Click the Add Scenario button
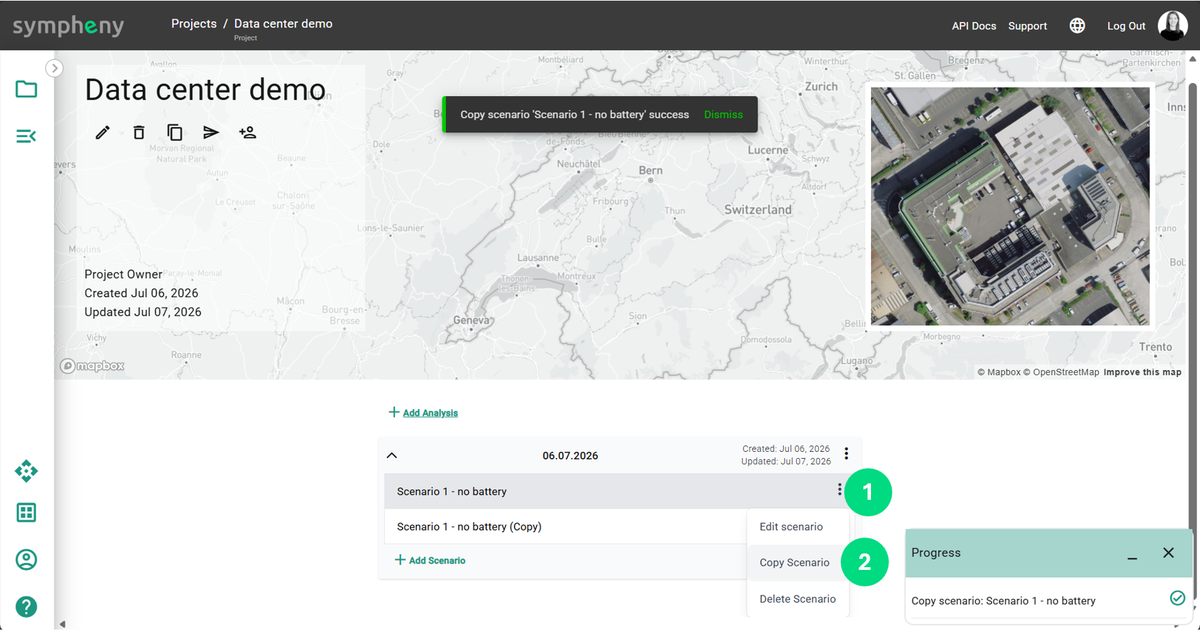Image resolution: width=1200 pixels, height=631 pixels. 430,560
